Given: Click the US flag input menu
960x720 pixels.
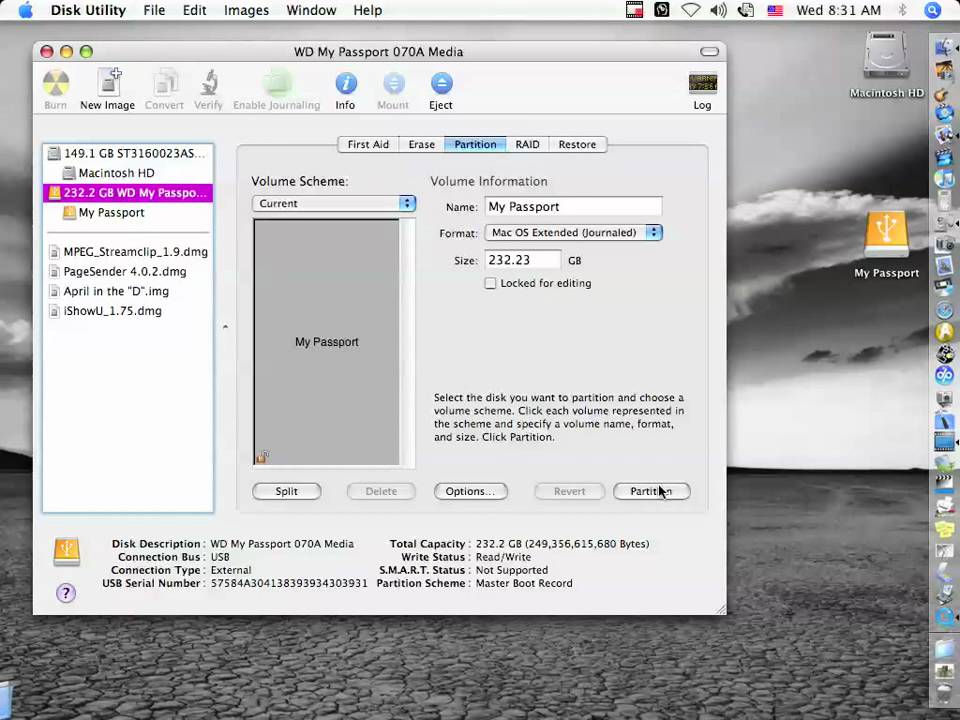Looking at the screenshot, I should [x=775, y=10].
